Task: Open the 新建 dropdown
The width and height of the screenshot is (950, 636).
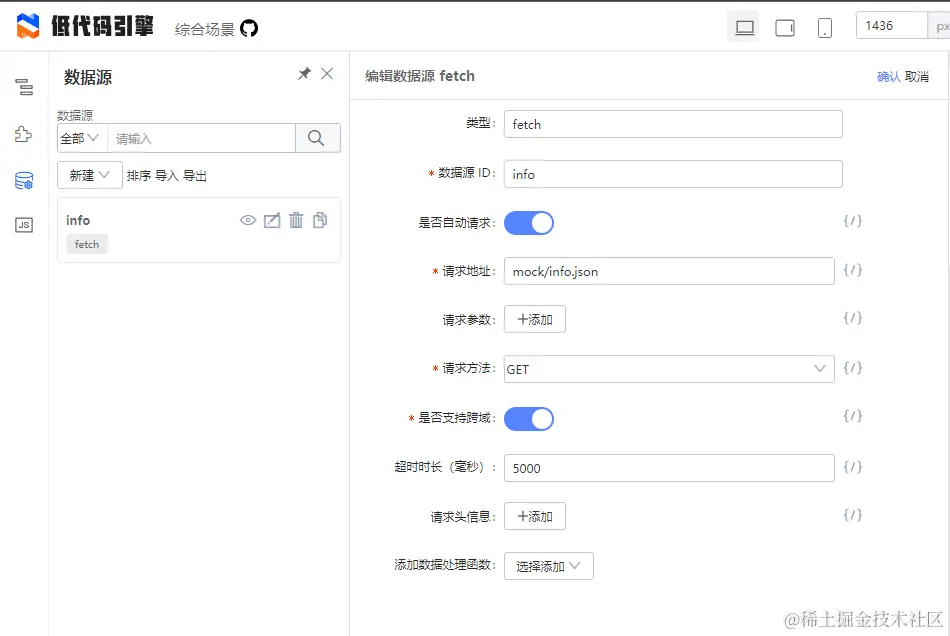Action: [90, 175]
